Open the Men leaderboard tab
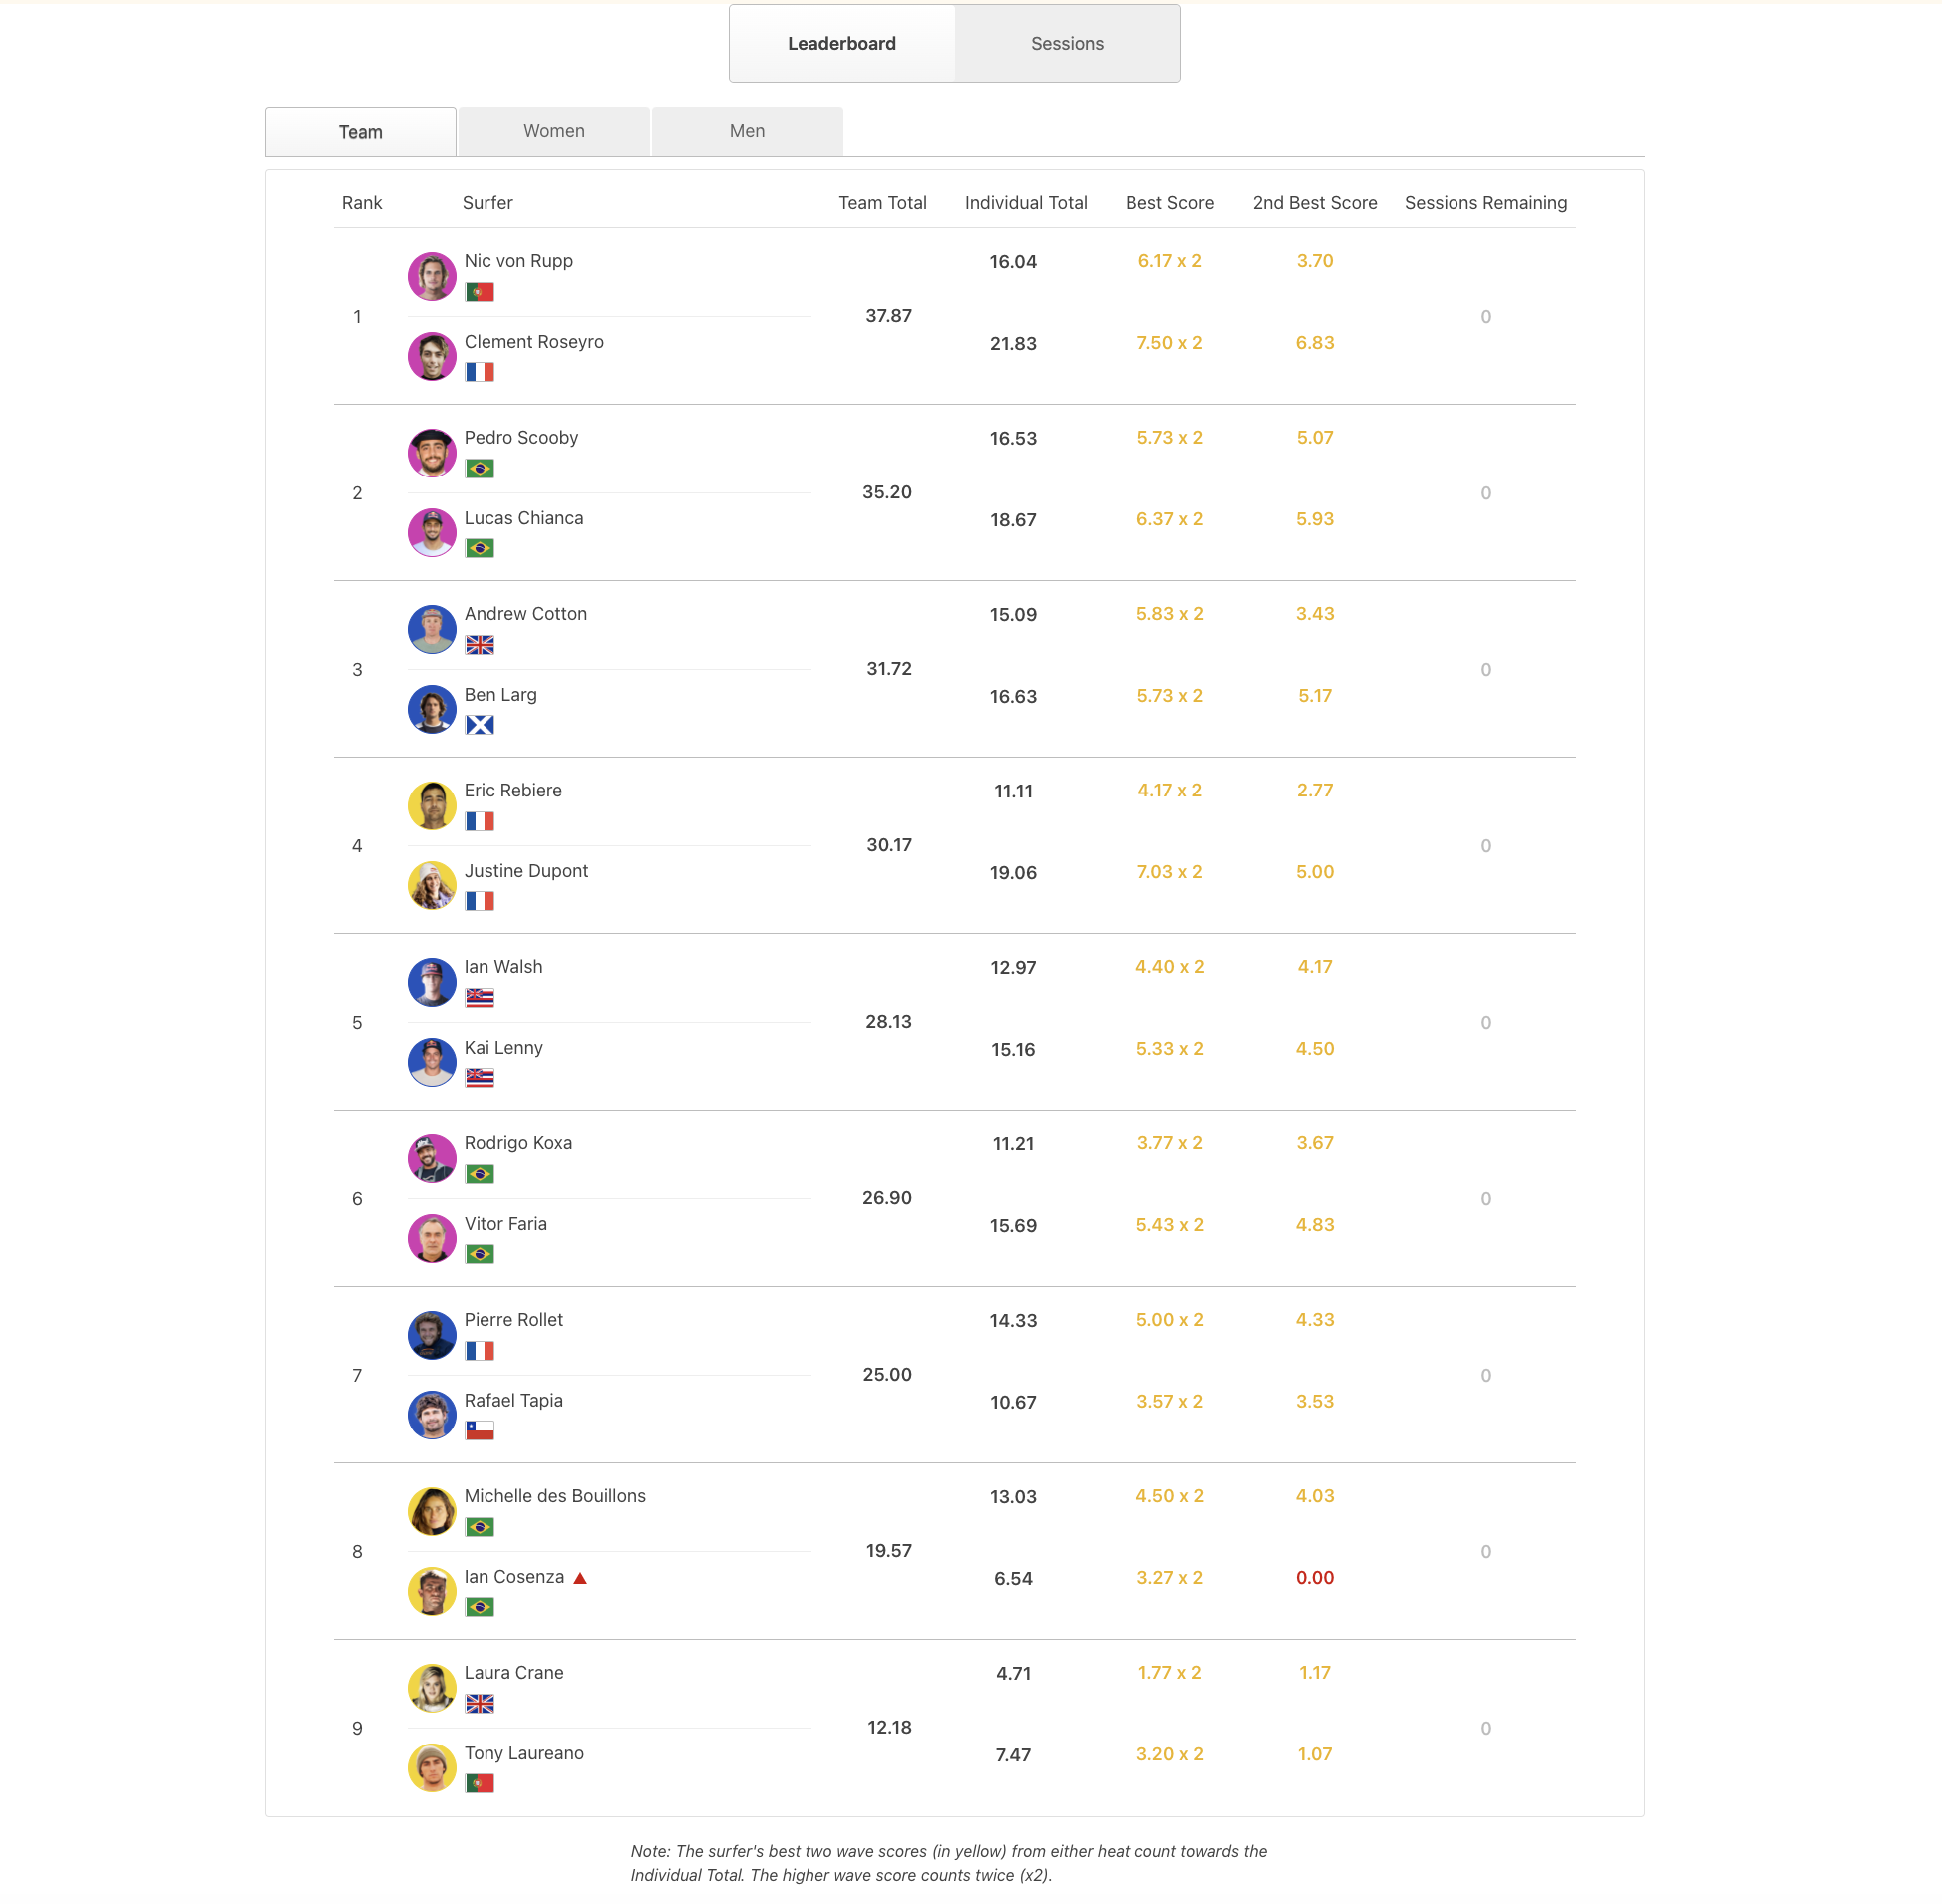This screenshot has width=1942, height=1904. (747, 131)
